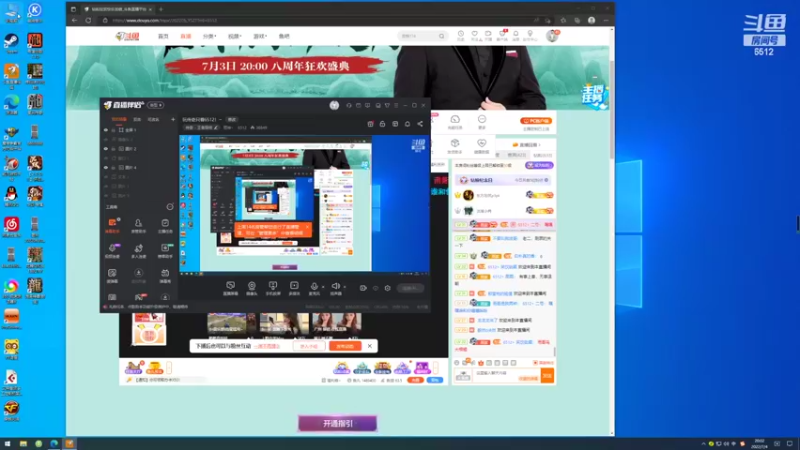Click the outlined button in offline popup
Image resolution: width=800 pixels, height=450 pixels.
tap(309, 346)
